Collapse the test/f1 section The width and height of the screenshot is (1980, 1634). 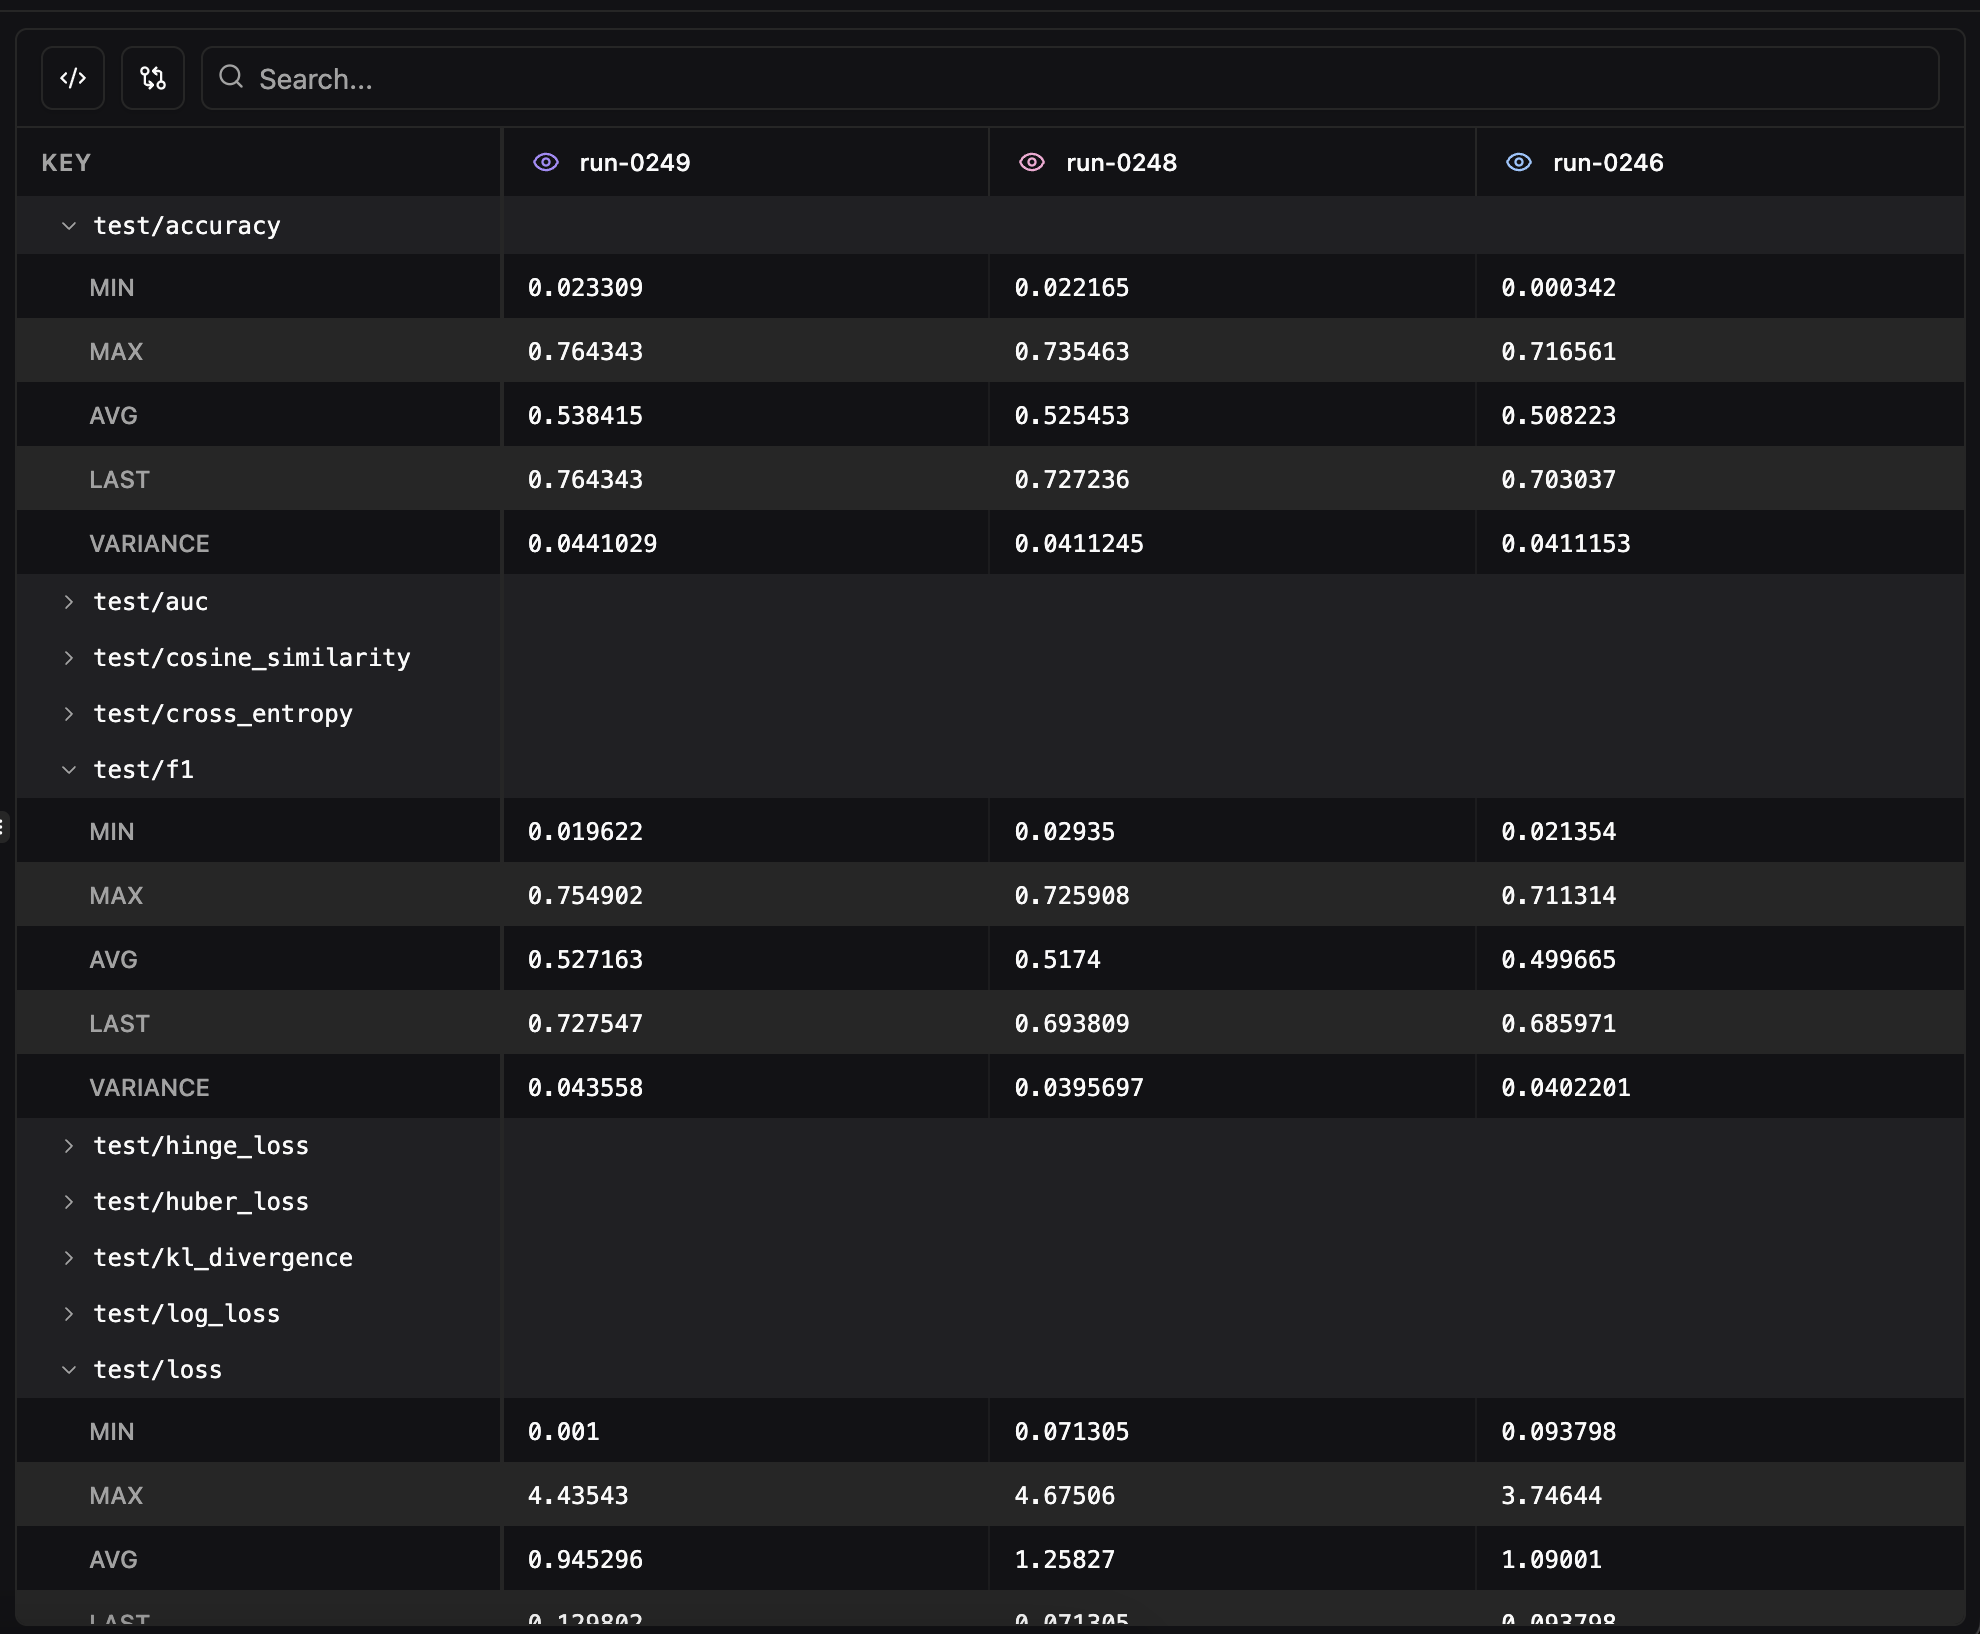pyautogui.click(x=69, y=770)
